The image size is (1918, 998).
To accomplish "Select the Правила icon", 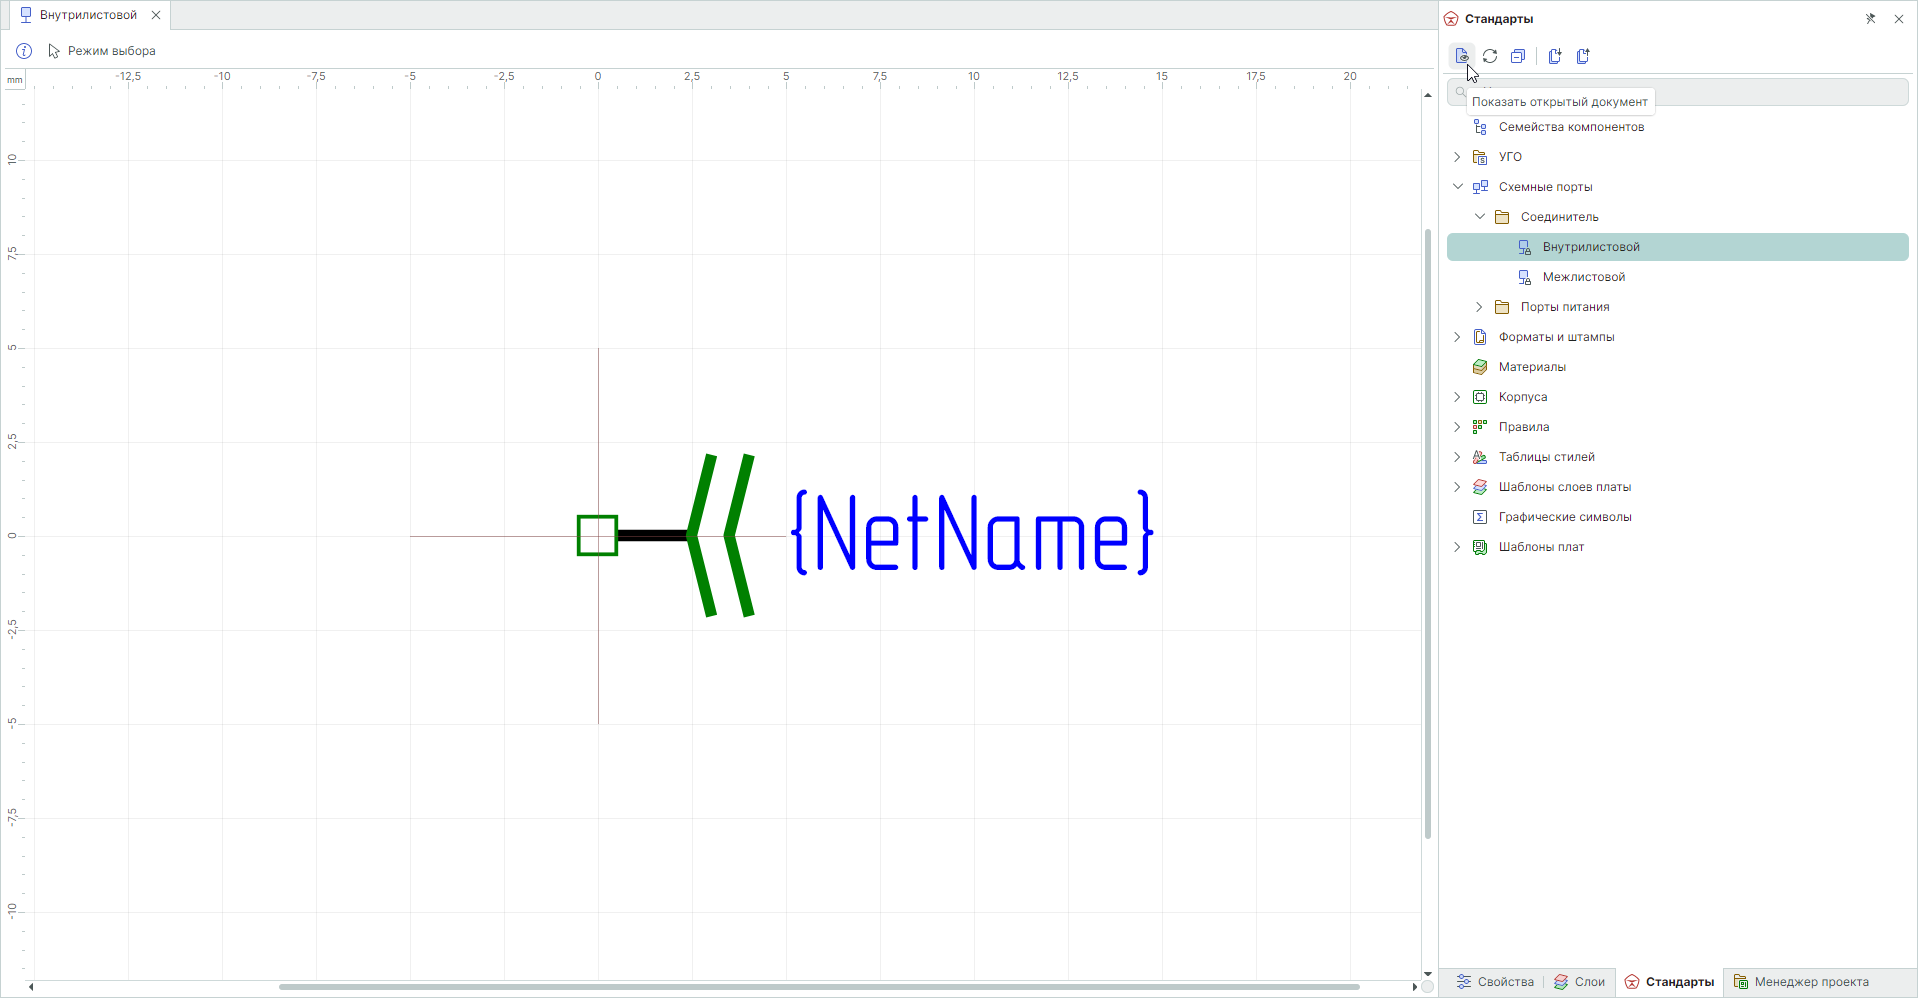I will (x=1480, y=427).
